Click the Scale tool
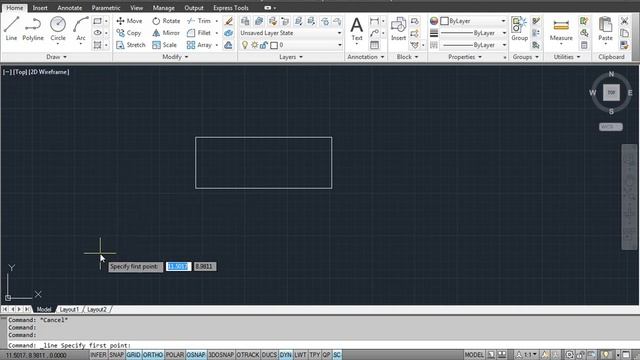The height and width of the screenshot is (360, 640). click(164, 45)
